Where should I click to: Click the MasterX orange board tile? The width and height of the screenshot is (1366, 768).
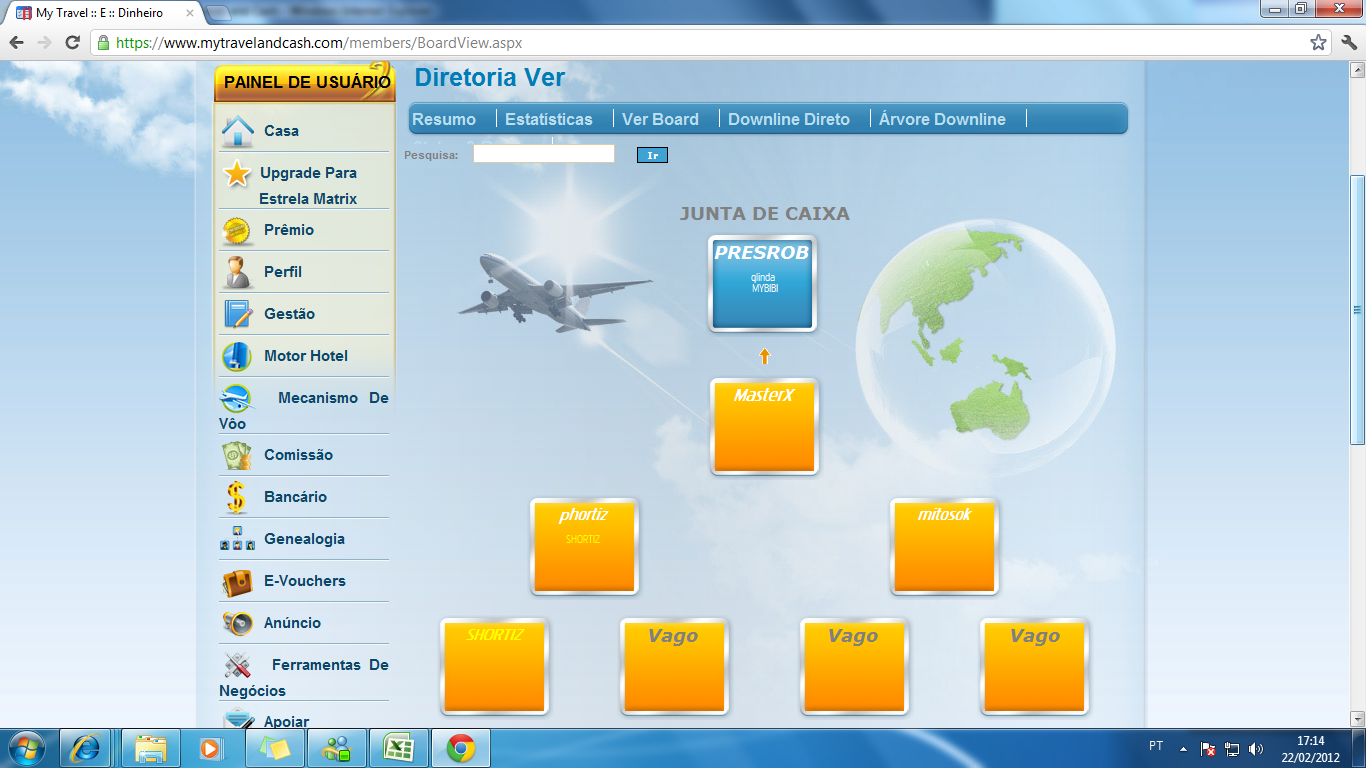tap(764, 427)
